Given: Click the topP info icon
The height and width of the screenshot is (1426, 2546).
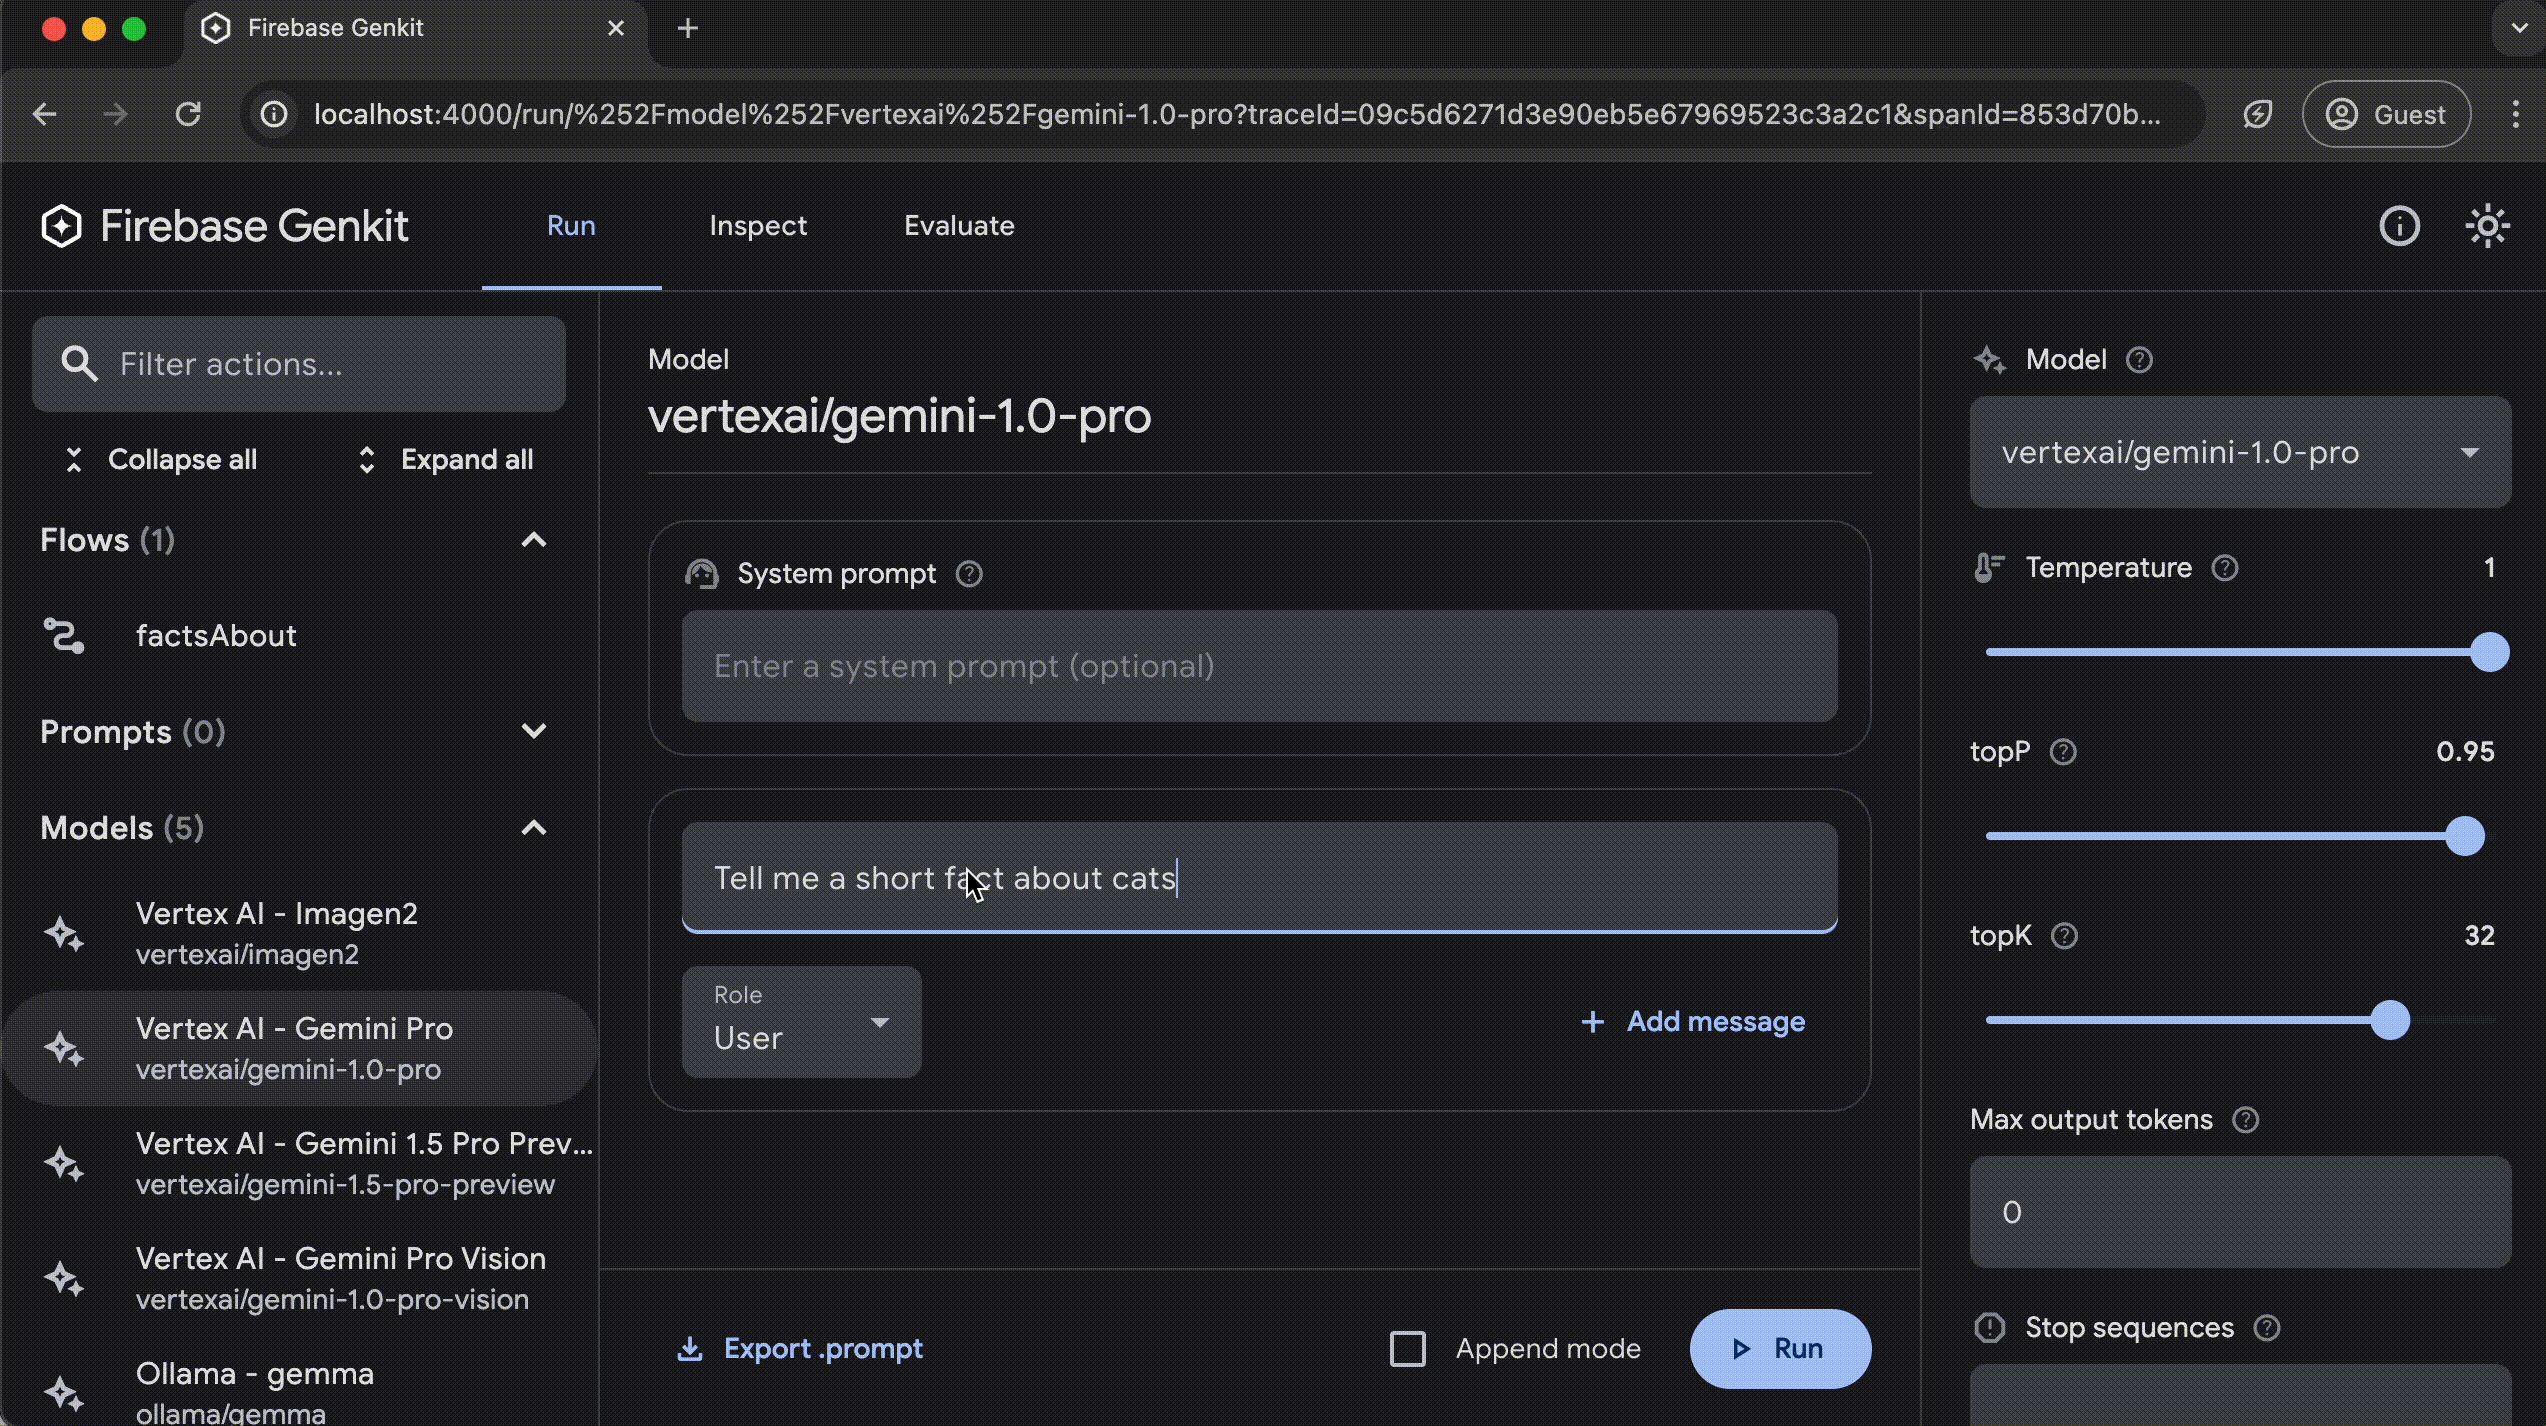Looking at the screenshot, I should pos(2060,751).
